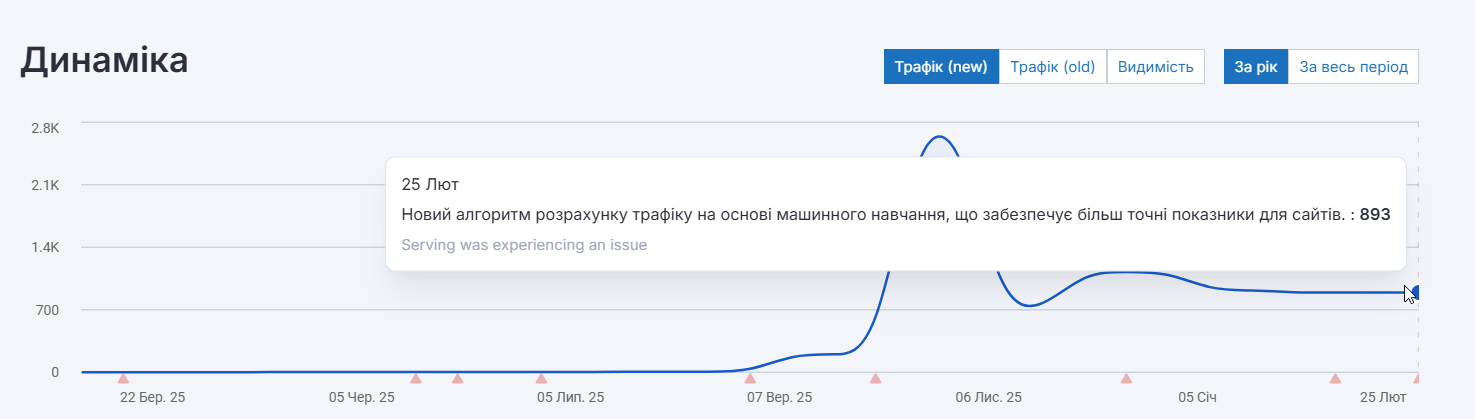1475x419 pixels.
Task: Click triangle marker between 05 Січ and 25 Лют
Action: tap(1335, 378)
